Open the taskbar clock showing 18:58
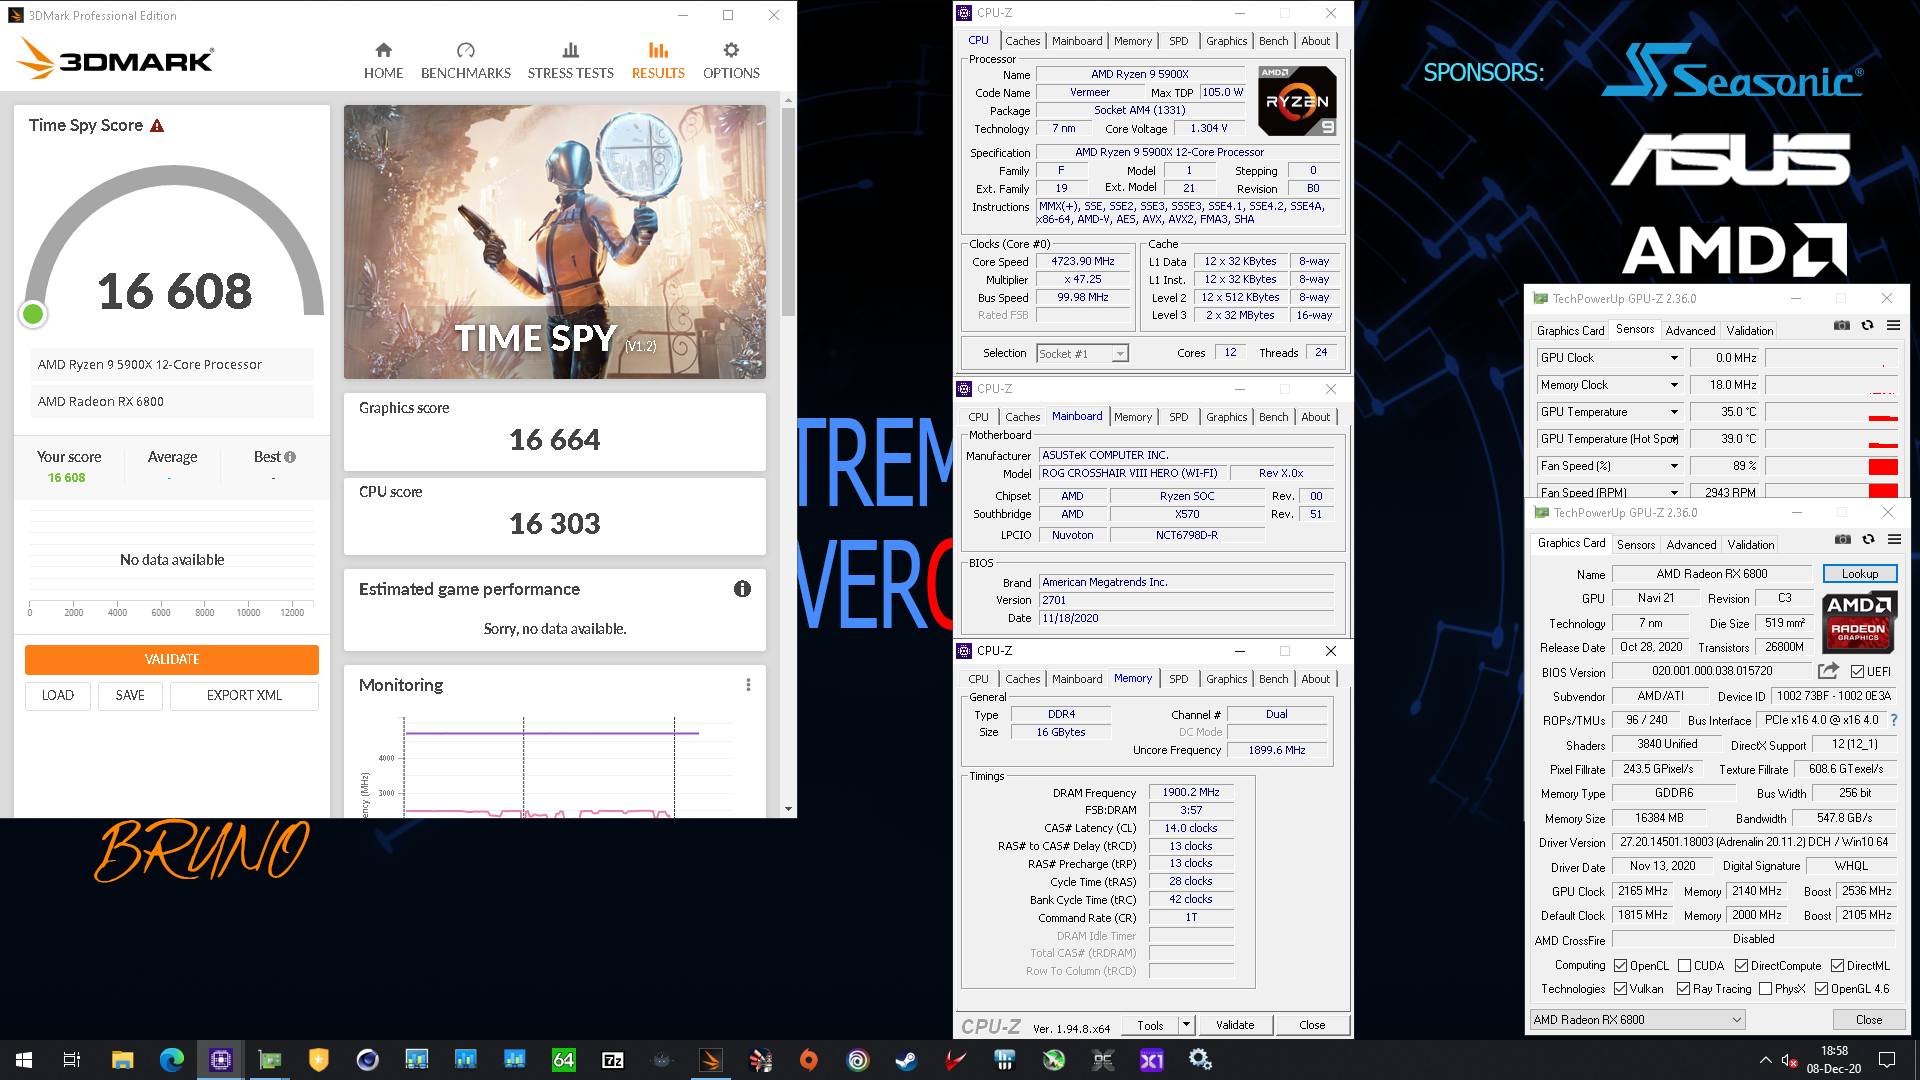The width and height of the screenshot is (1920, 1080). tap(1834, 1060)
